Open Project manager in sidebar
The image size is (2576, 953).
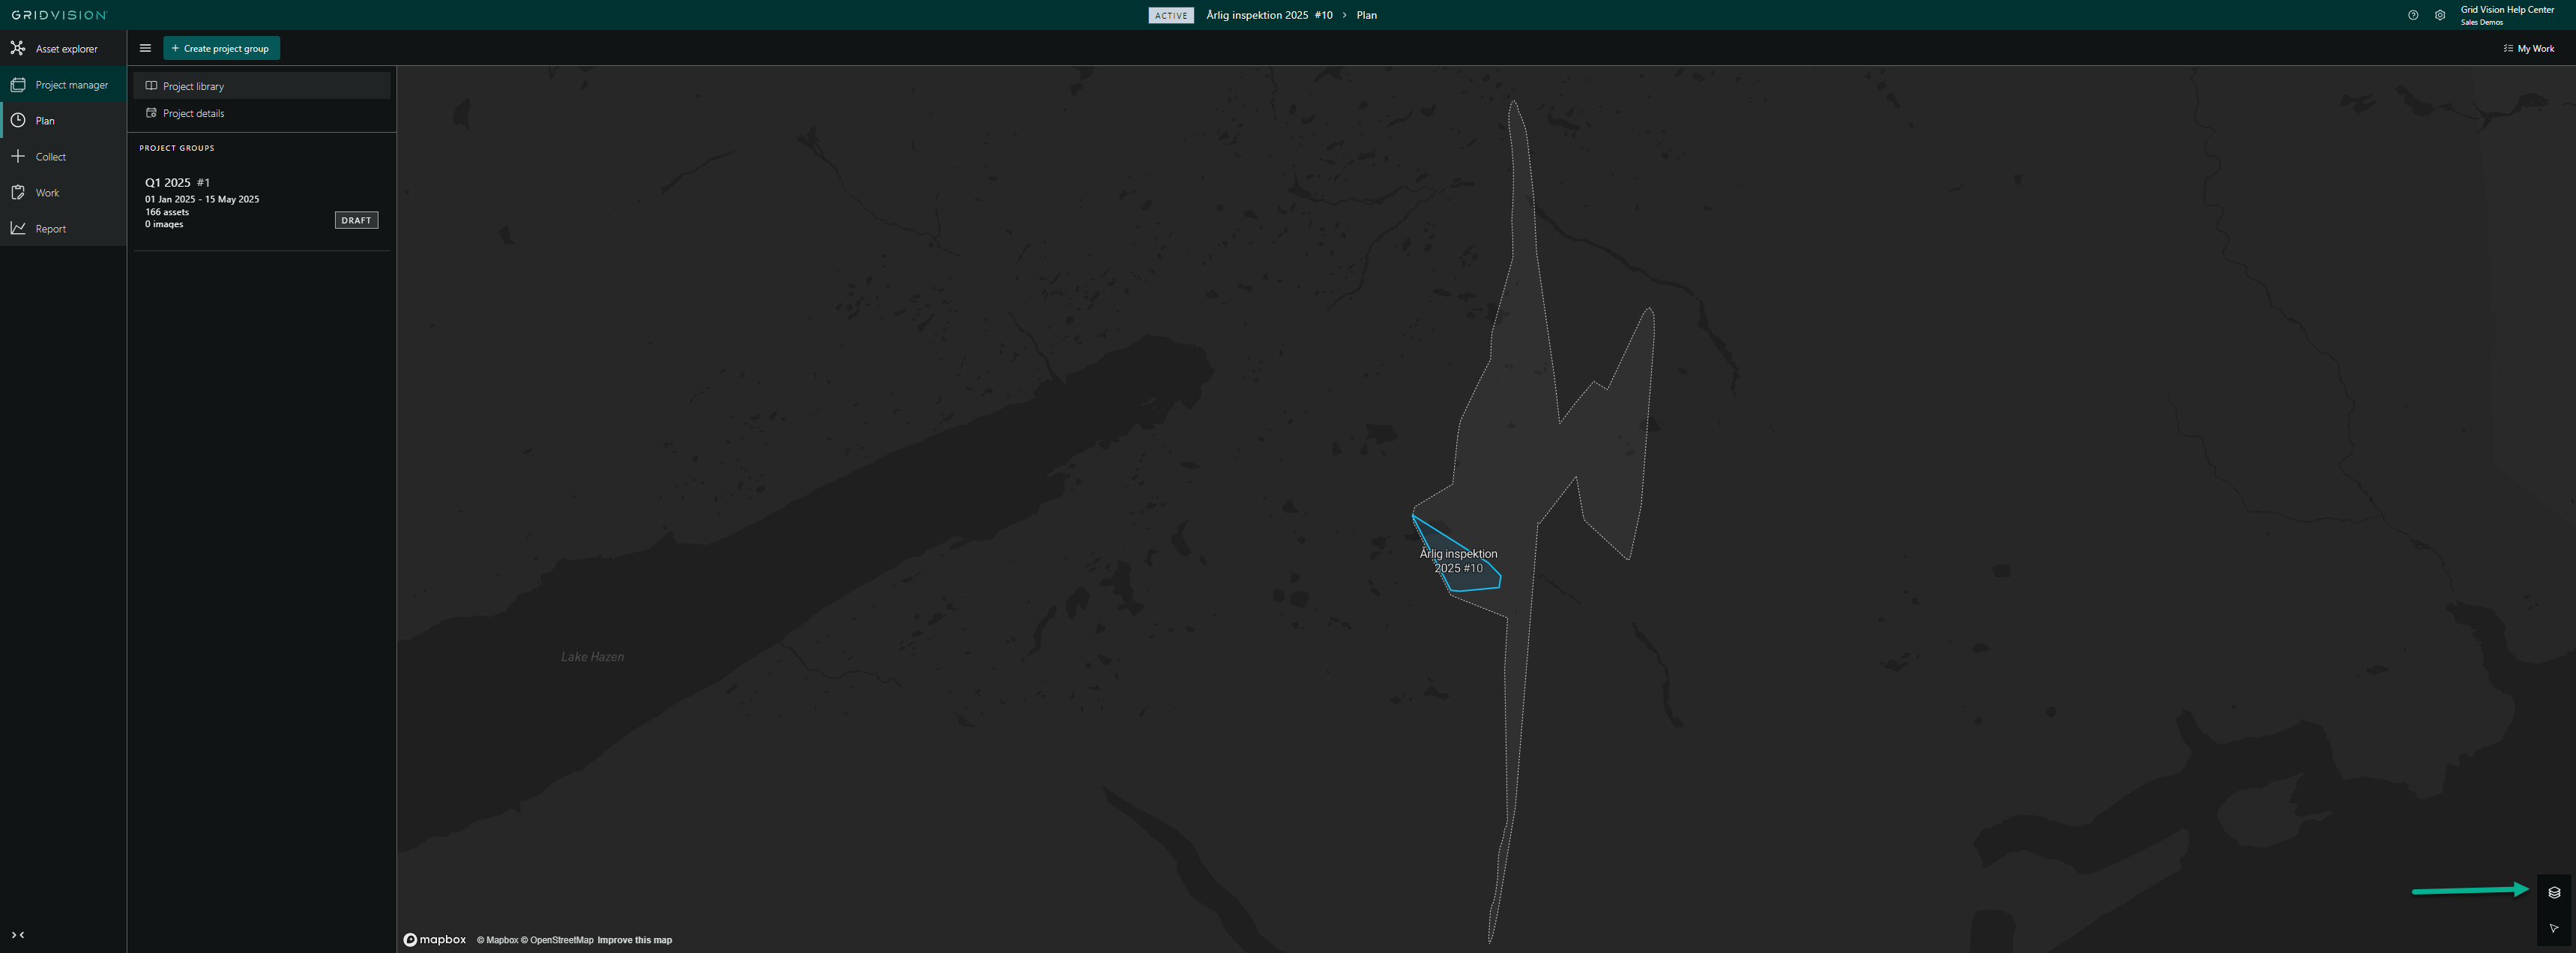tap(70, 85)
